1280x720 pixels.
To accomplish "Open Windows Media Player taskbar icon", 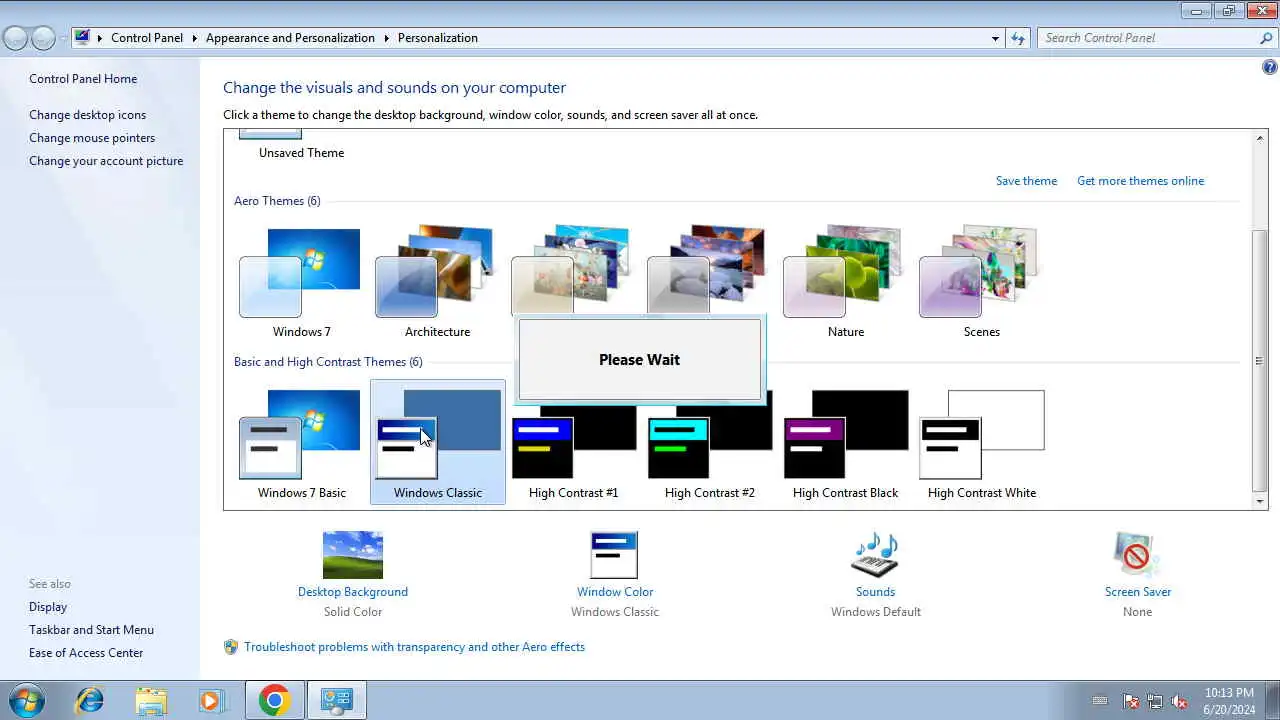I will (x=211, y=700).
